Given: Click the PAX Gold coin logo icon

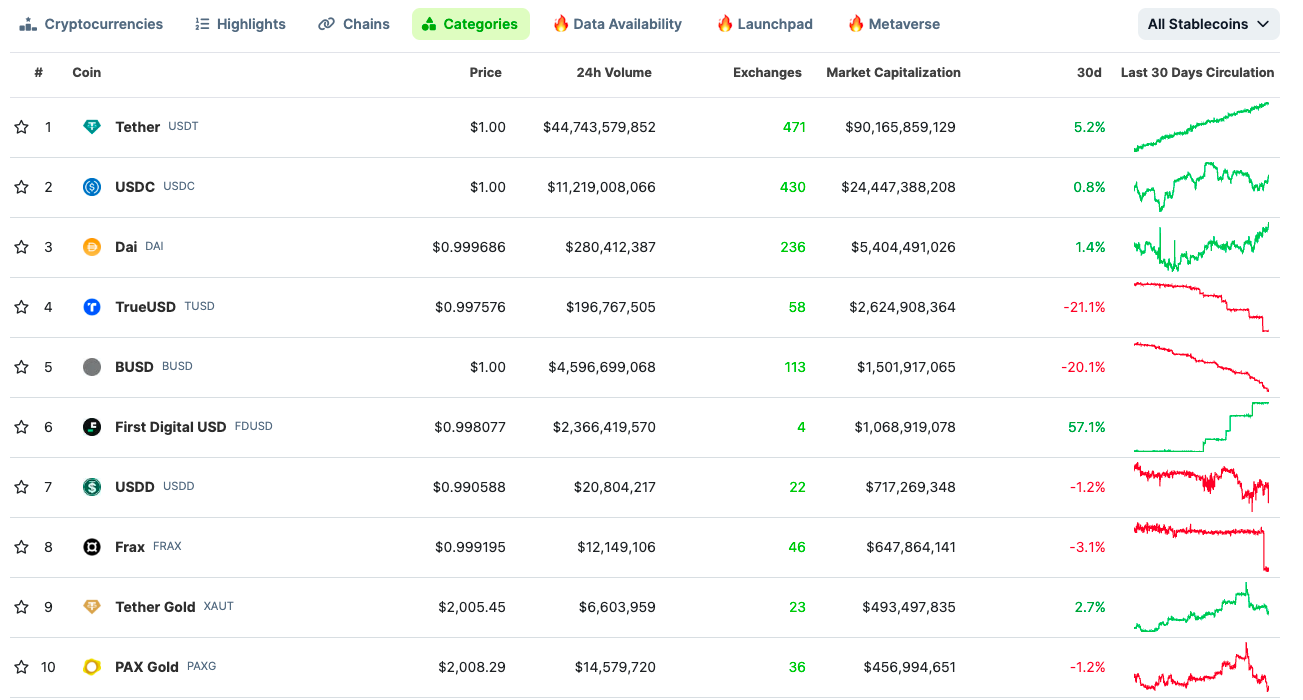Looking at the screenshot, I should (92, 667).
